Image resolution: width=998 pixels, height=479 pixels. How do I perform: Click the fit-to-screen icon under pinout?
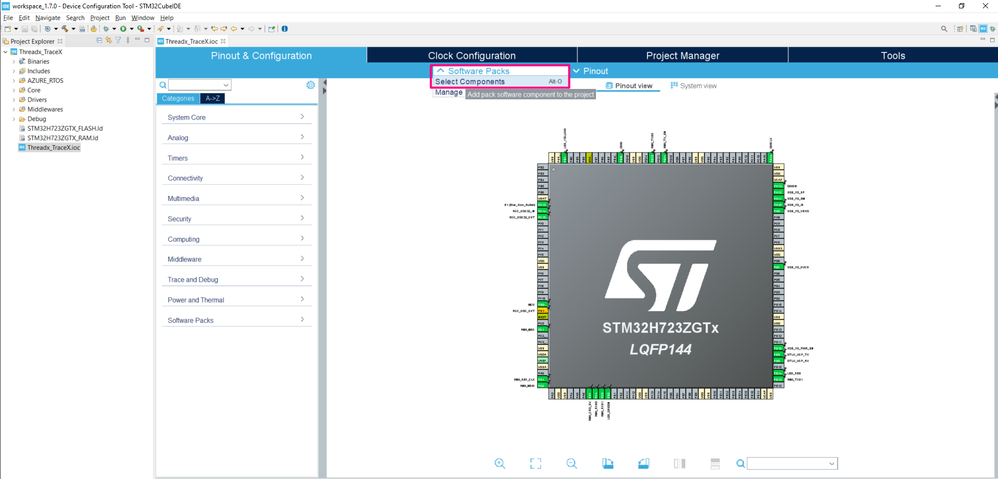pos(535,464)
